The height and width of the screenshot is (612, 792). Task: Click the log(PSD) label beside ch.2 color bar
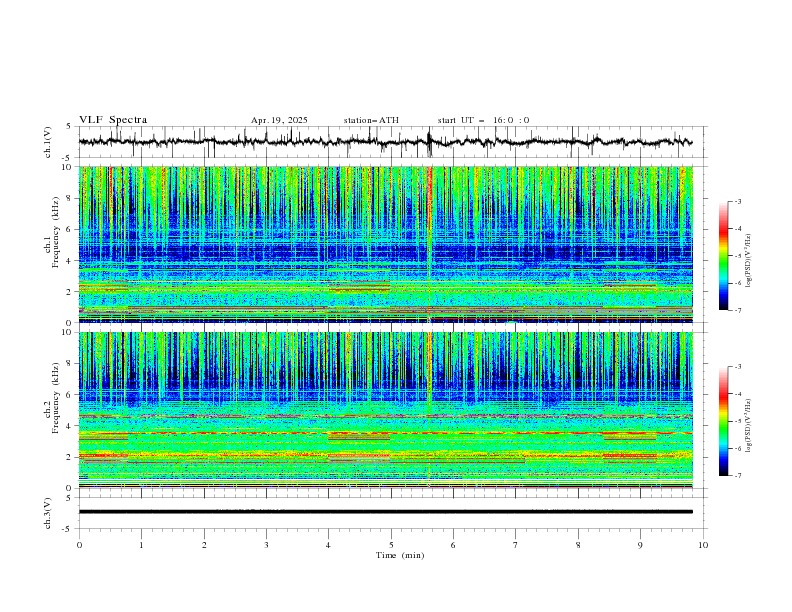click(x=748, y=426)
